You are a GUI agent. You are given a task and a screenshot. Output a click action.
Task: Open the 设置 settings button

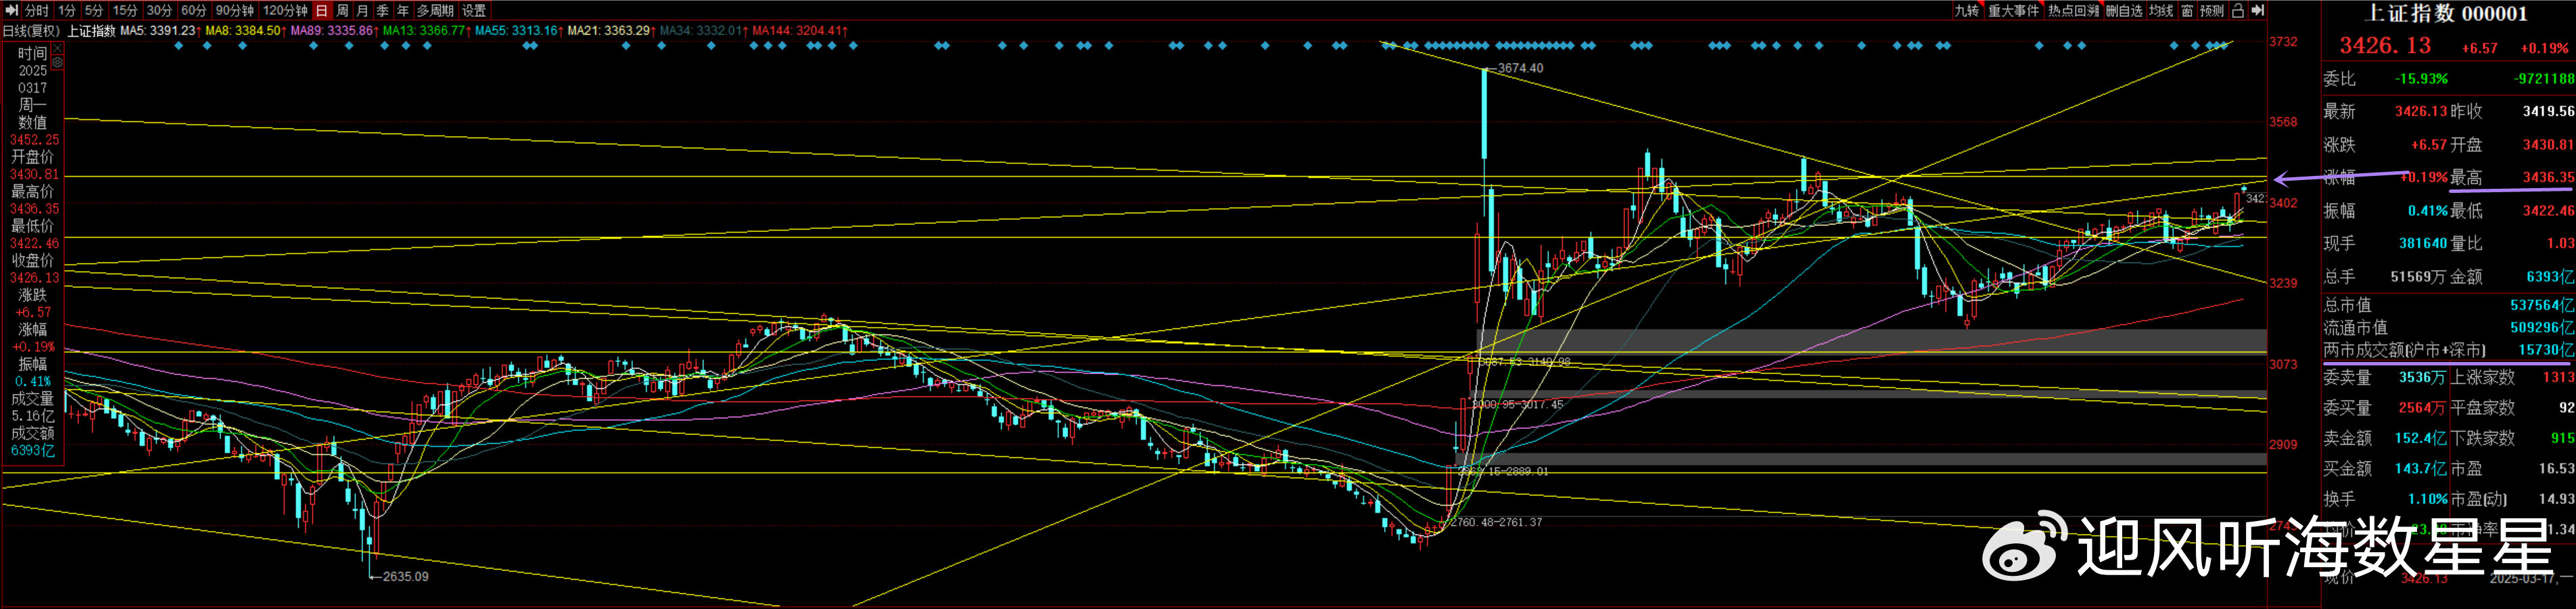pos(474,10)
